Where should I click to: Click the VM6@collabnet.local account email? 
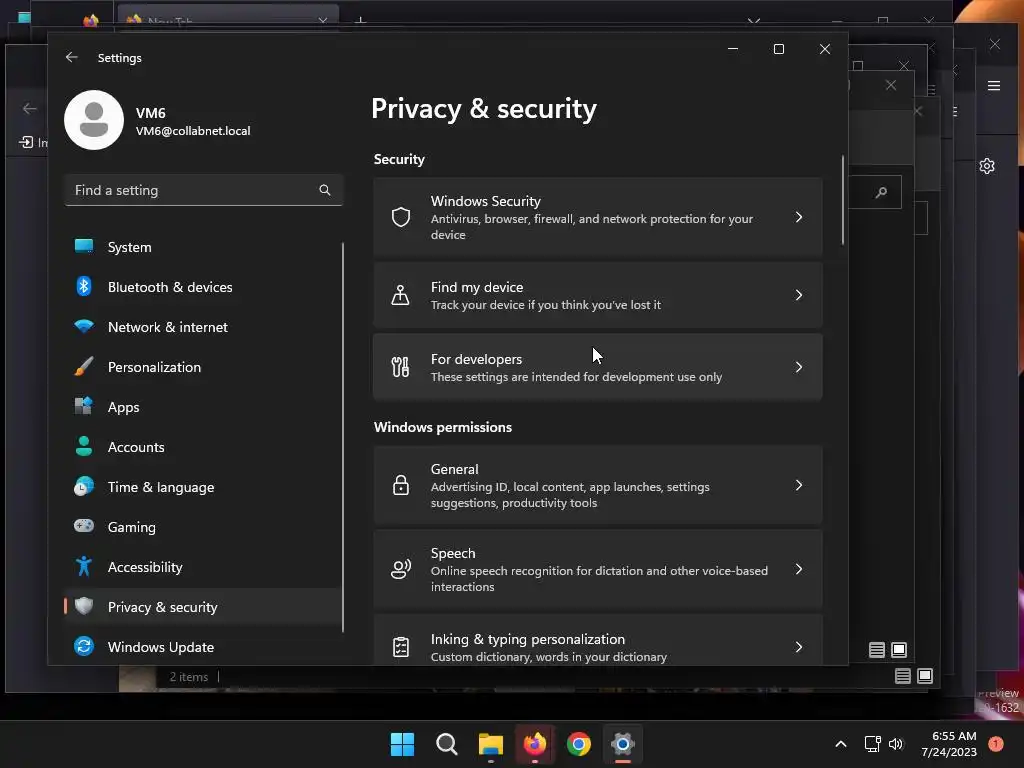click(x=193, y=131)
